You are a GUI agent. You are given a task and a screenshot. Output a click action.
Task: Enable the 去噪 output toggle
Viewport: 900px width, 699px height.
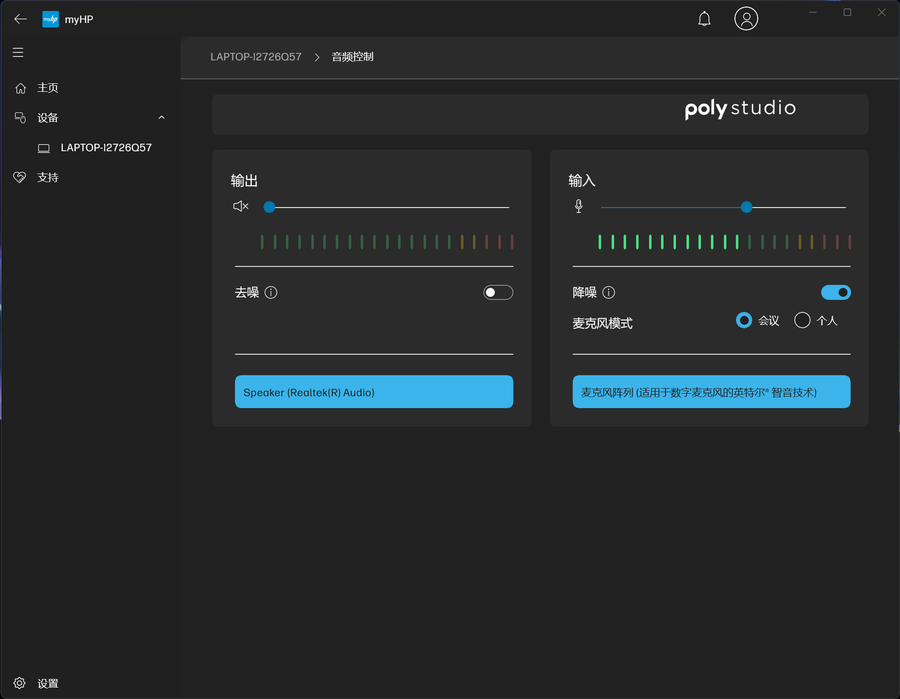coord(497,292)
